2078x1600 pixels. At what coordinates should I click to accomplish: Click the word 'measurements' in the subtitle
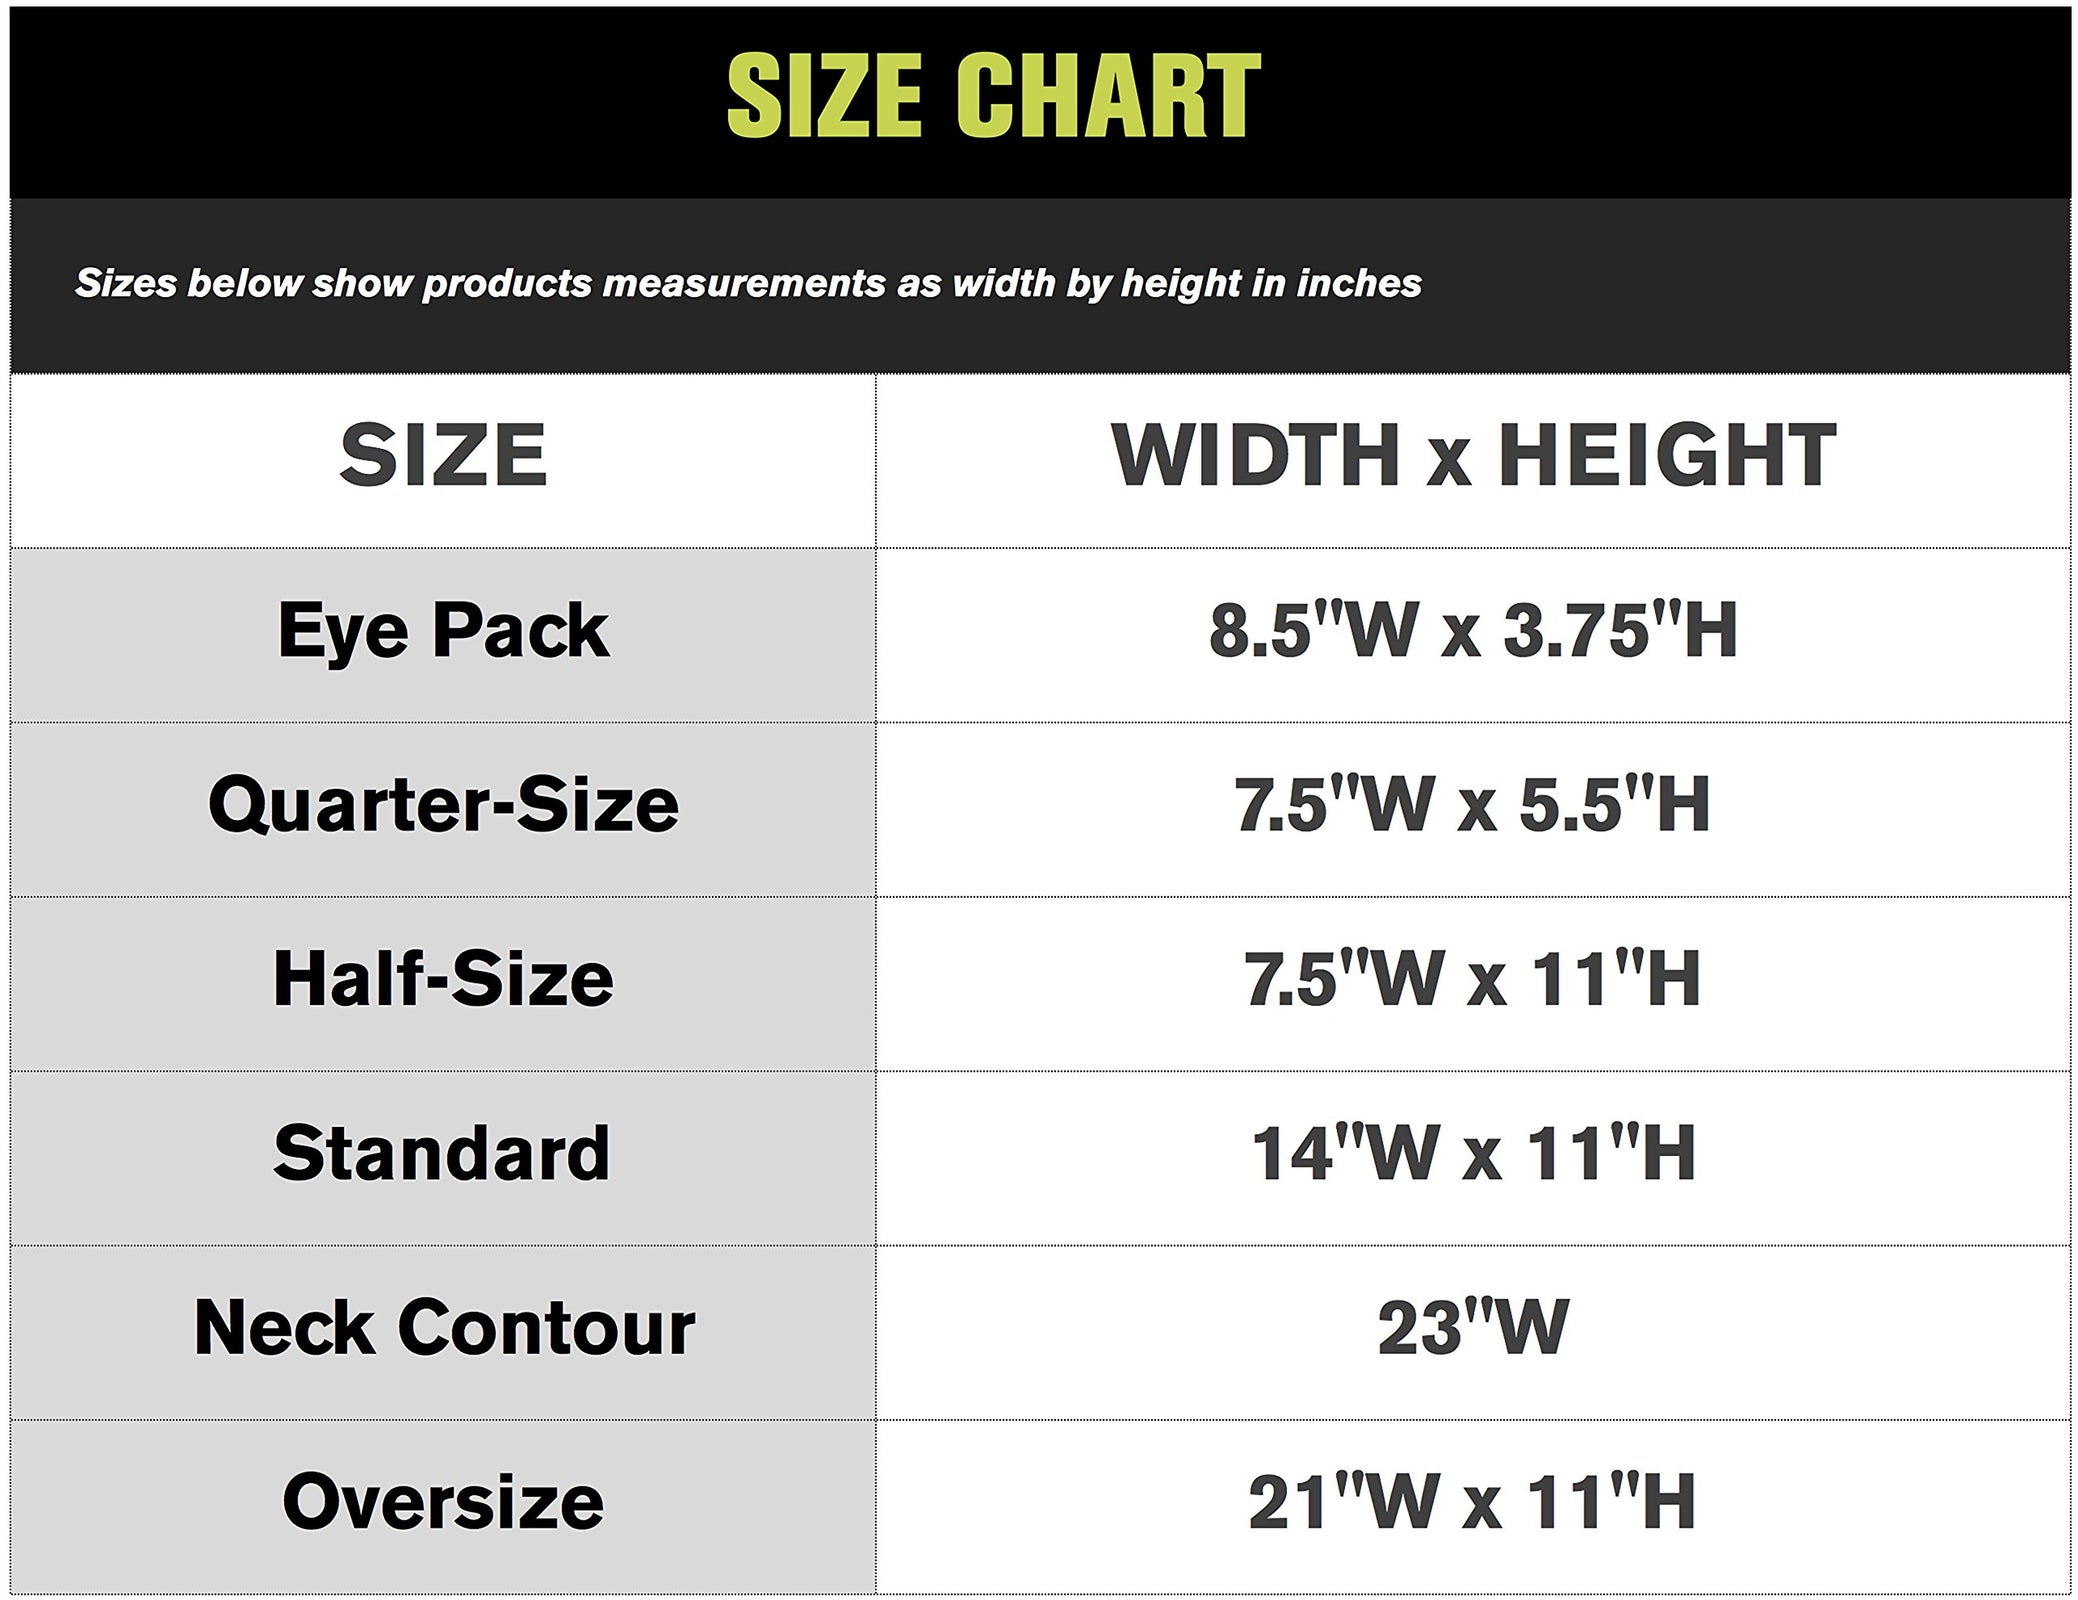pos(745,284)
